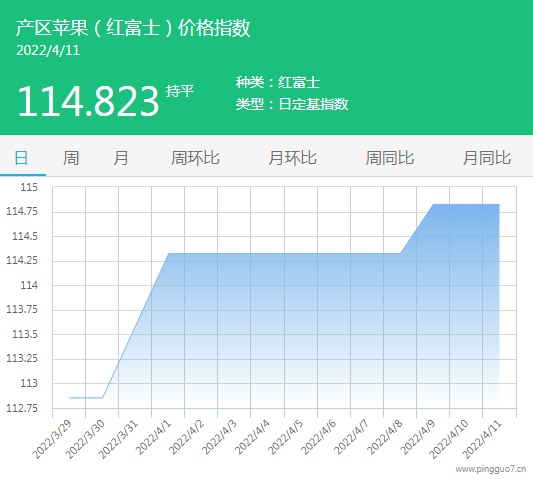Click the 2022/4/11 x-axis date label

482,439
